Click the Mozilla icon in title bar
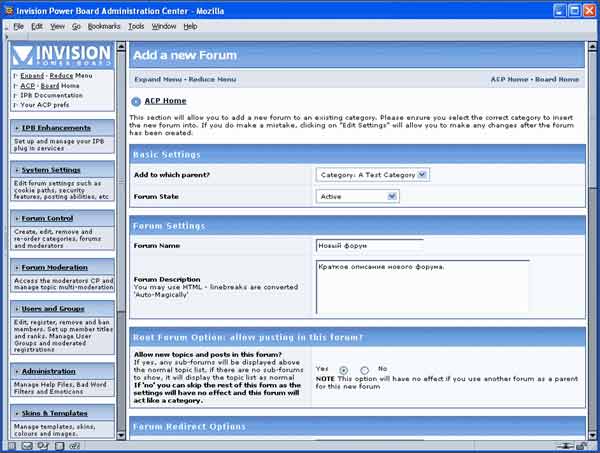Image resolution: width=600 pixels, height=453 pixels. 8,11
